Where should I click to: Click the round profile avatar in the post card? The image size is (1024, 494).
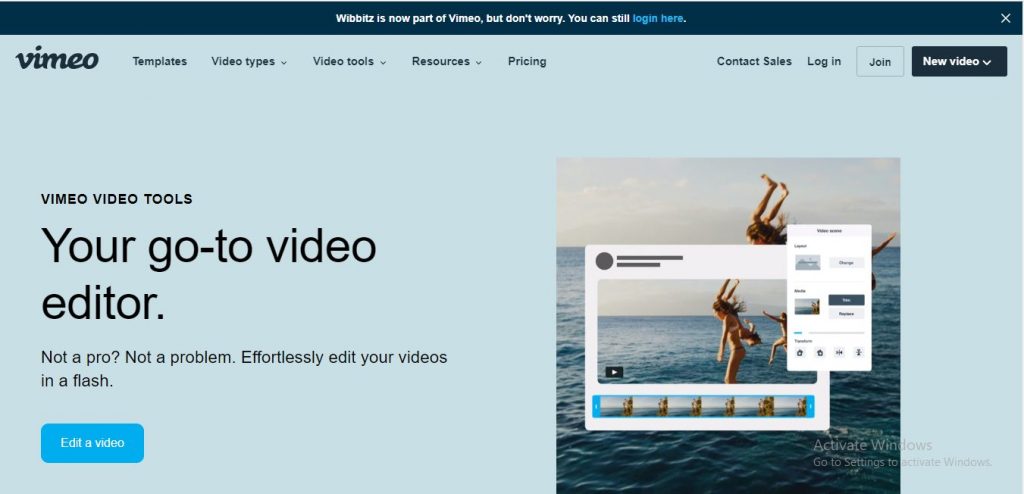pyautogui.click(x=604, y=261)
